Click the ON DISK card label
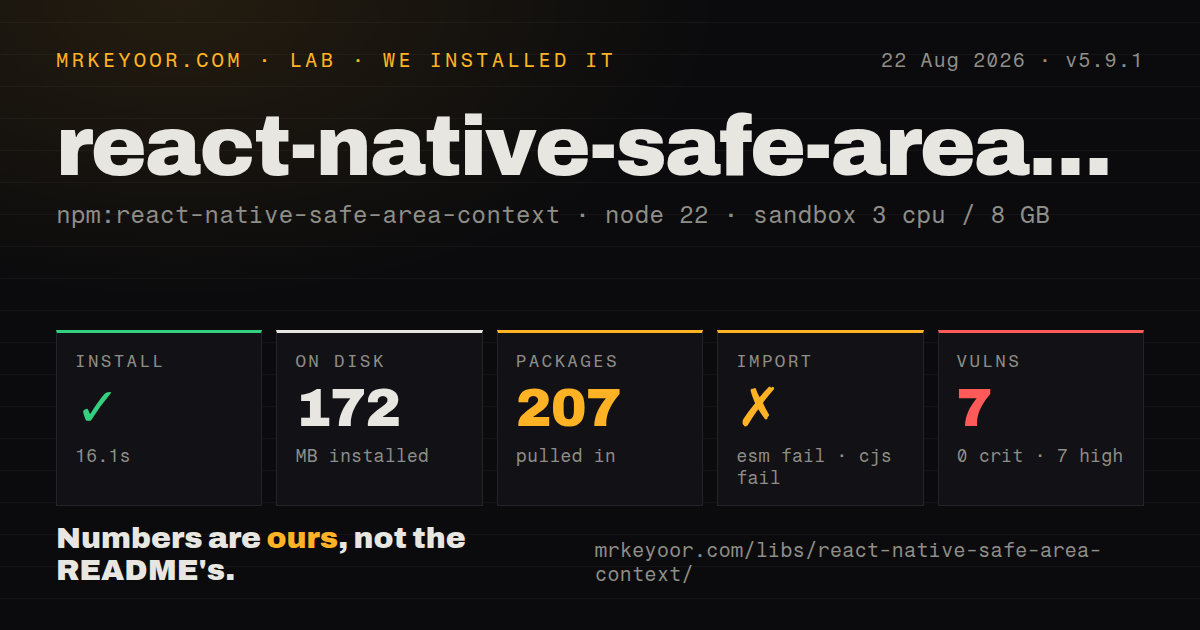The image size is (1200, 630). pos(340,362)
